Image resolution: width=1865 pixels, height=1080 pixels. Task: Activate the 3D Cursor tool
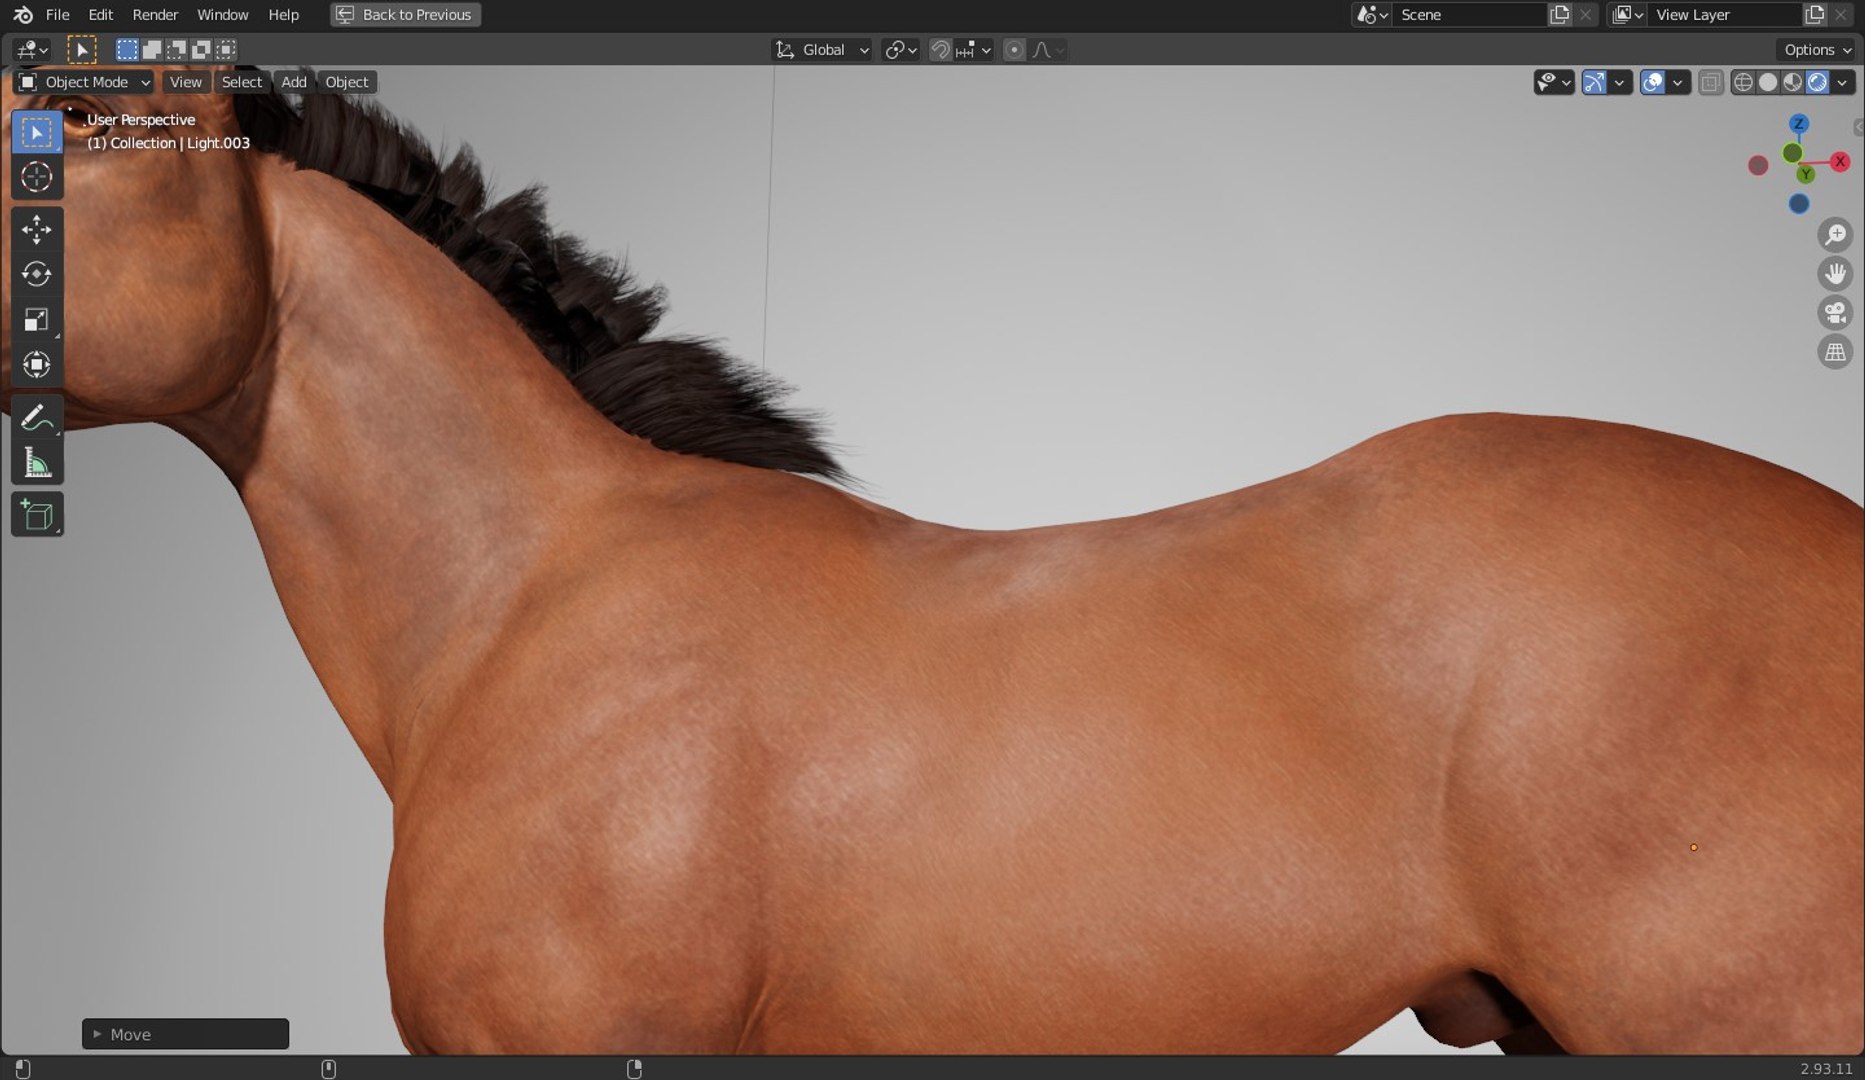[x=37, y=177]
